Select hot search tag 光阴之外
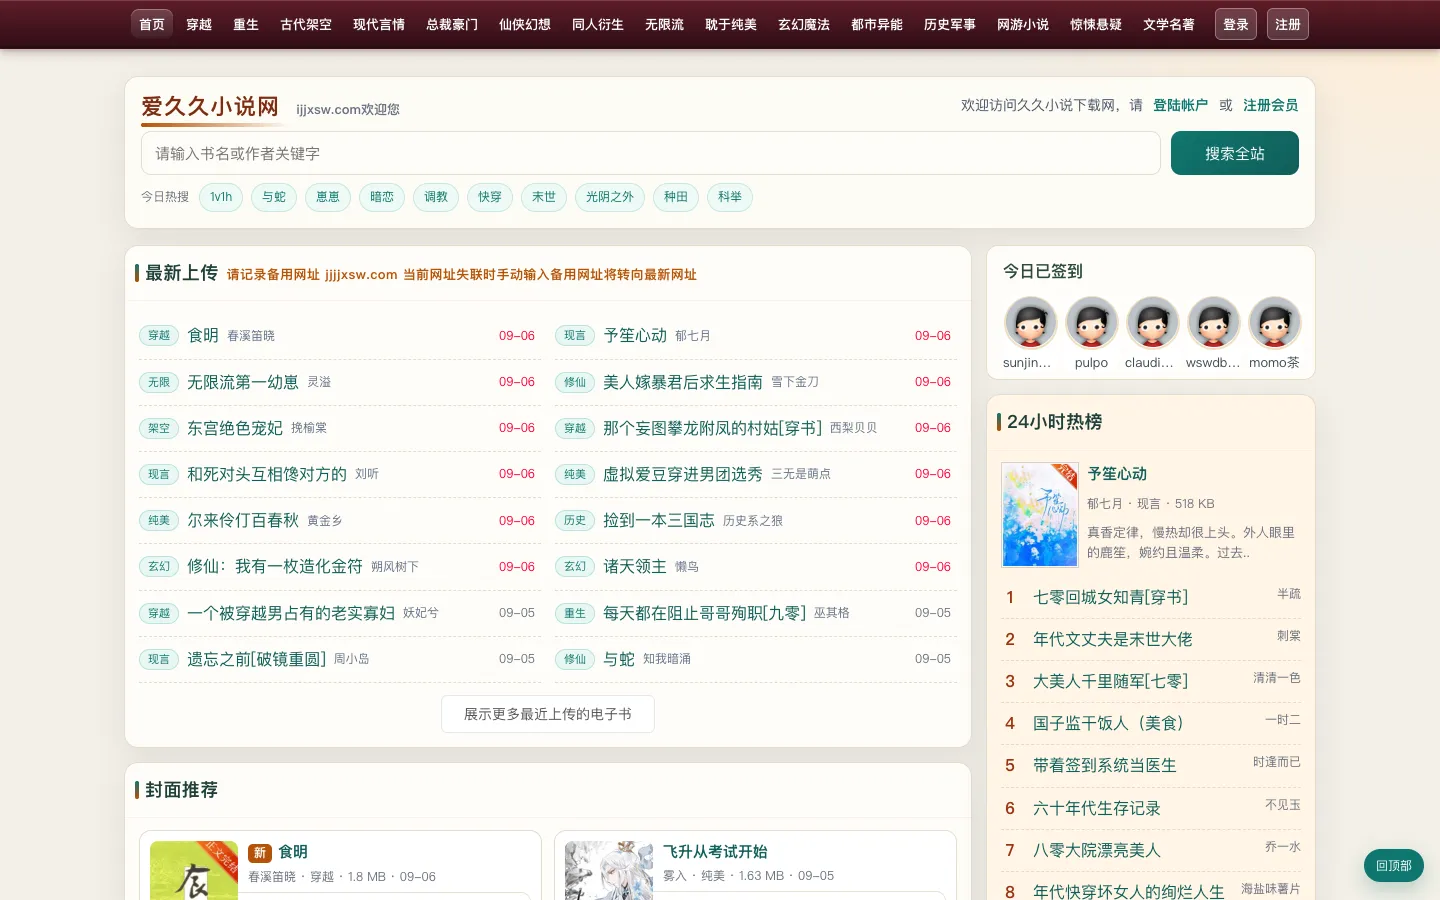This screenshot has height=900, width=1440. [610, 197]
